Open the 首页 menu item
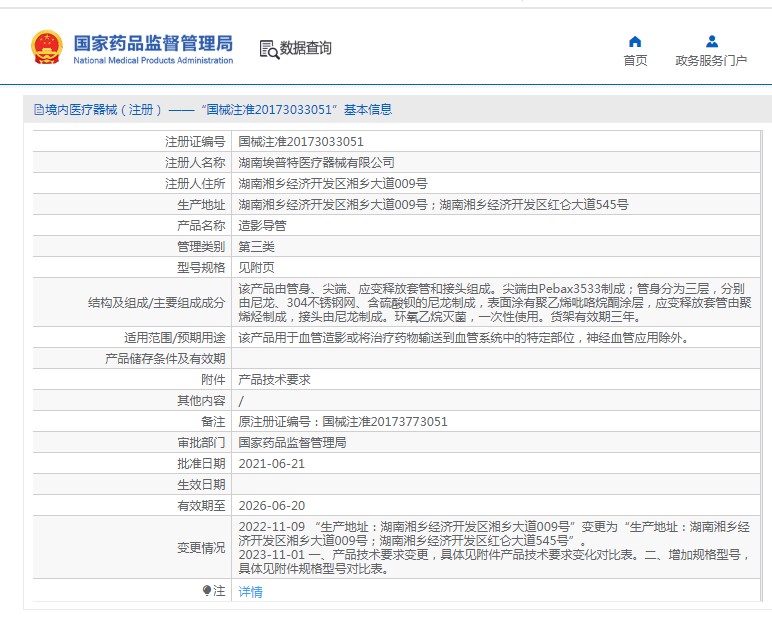The width and height of the screenshot is (772, 618). pos(635,60)
